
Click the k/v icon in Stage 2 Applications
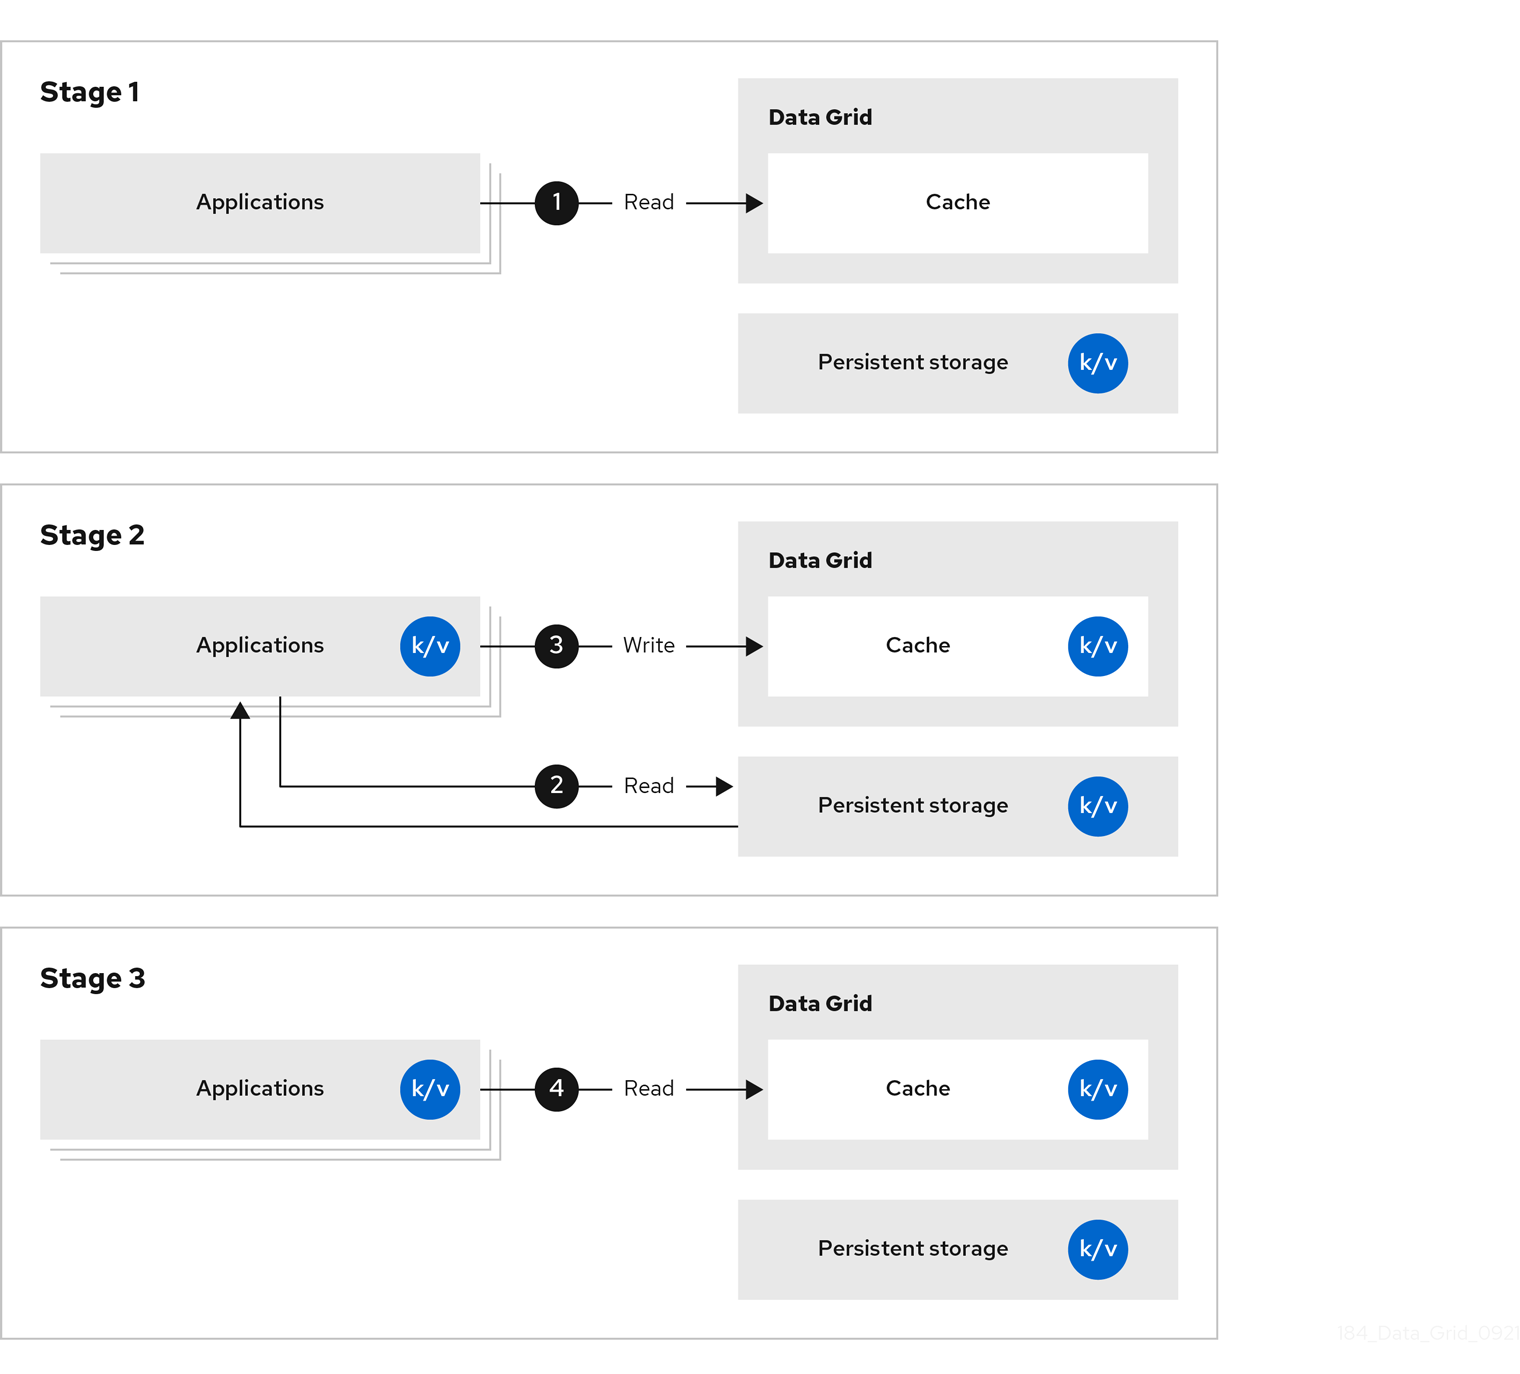[x=430, y=646]
